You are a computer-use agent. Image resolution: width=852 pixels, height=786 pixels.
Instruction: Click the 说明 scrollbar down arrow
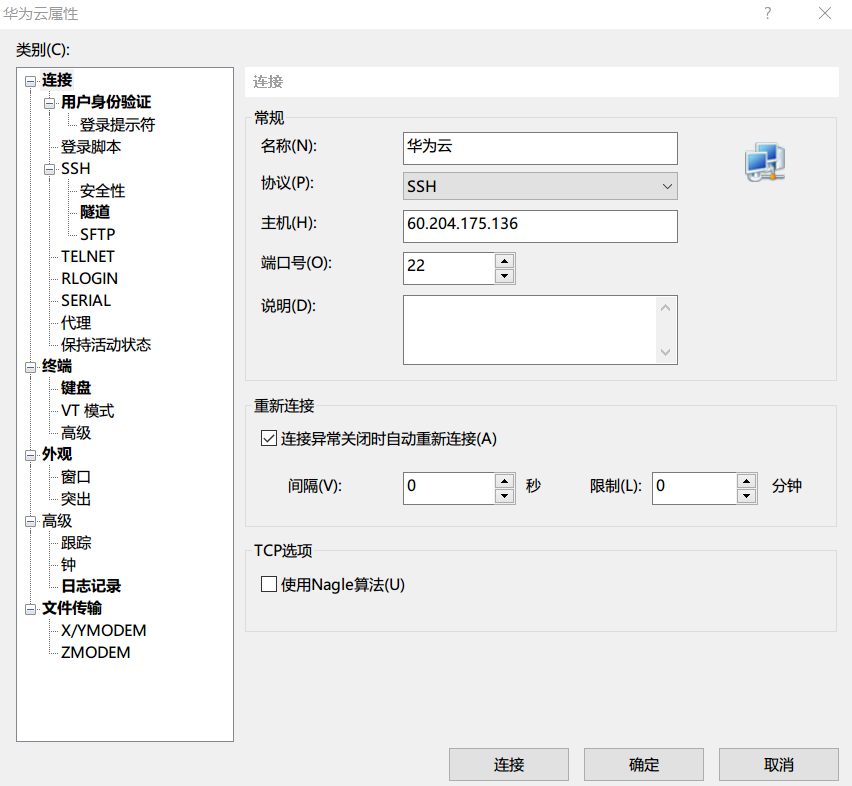point(666,352)
